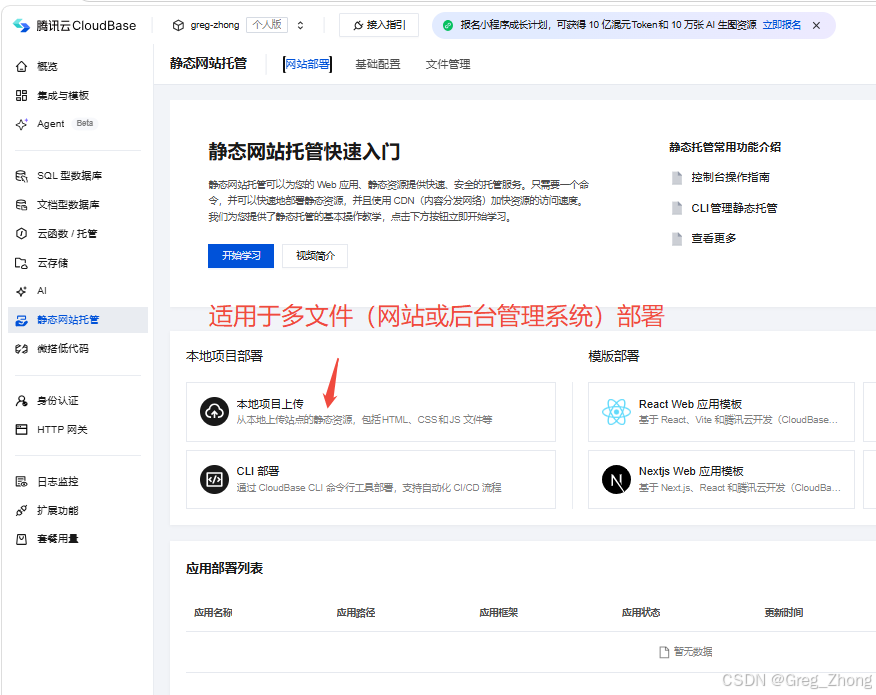Click the 身份认证 person icon
The width and height of the screenshot is (876, 695).
click(21, 401)
